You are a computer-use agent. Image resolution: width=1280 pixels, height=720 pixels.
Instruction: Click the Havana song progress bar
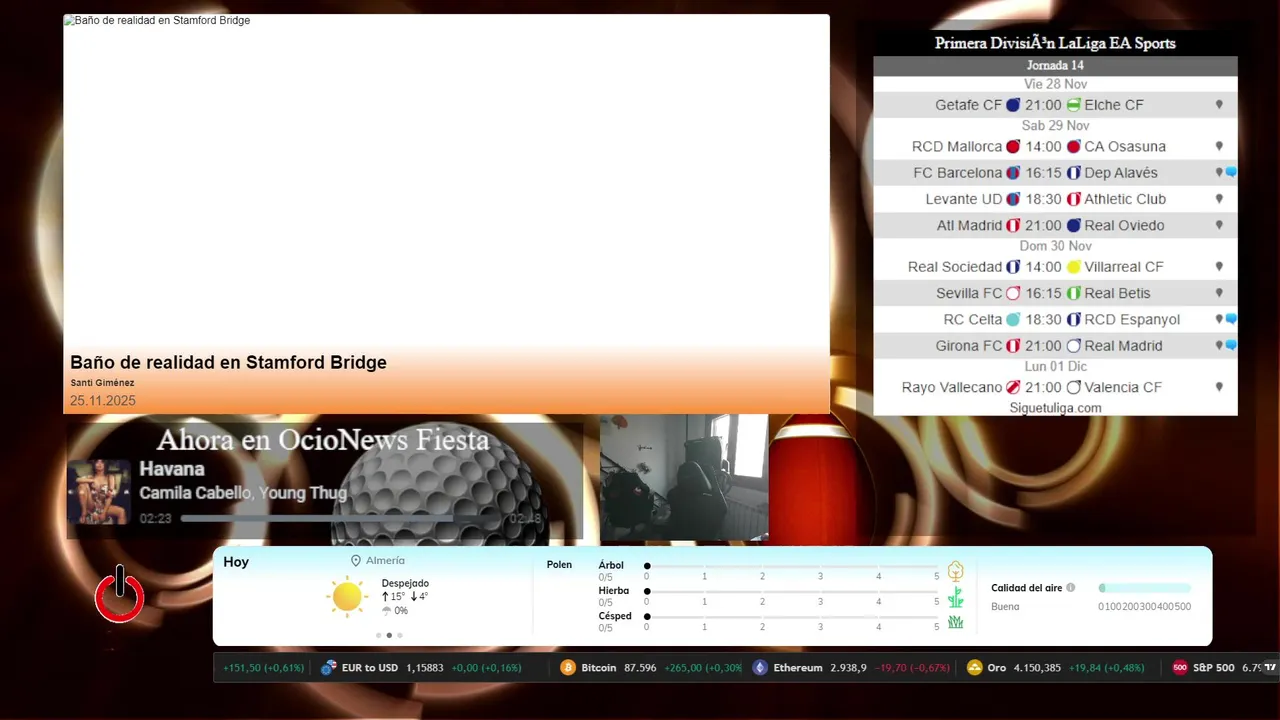[343, 519]
